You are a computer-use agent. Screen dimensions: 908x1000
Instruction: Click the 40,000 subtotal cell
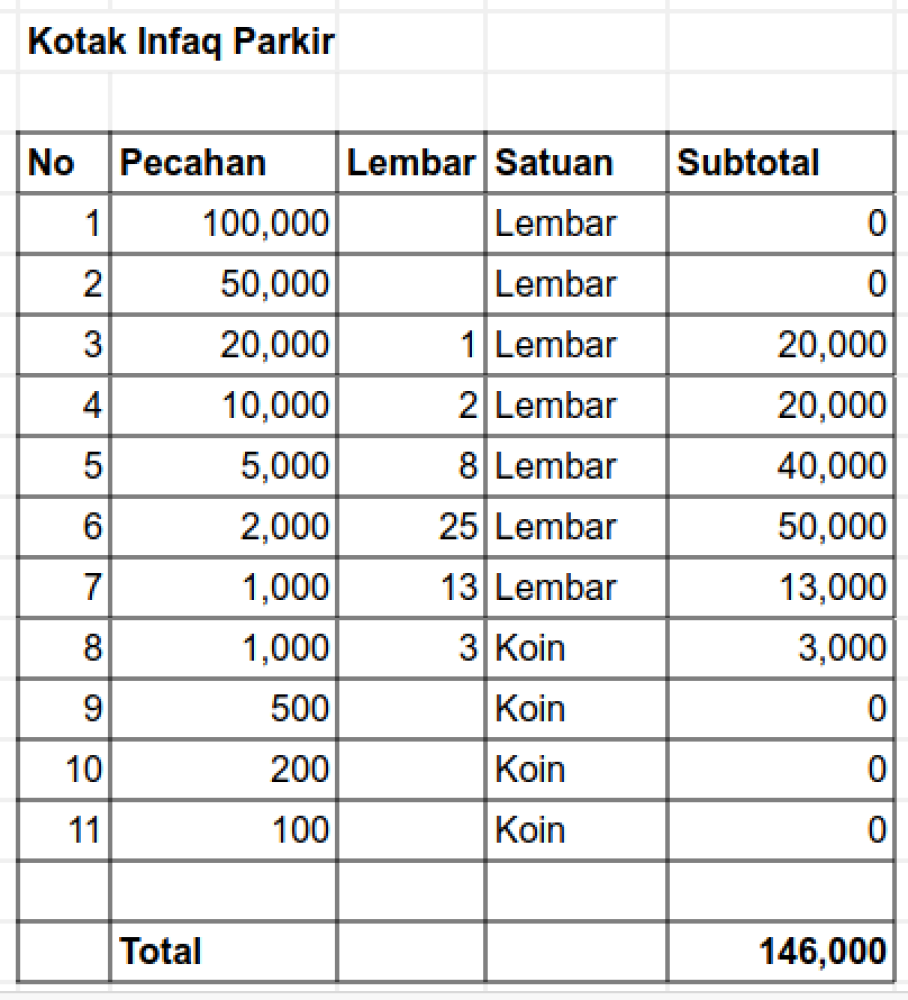point(781,467)
